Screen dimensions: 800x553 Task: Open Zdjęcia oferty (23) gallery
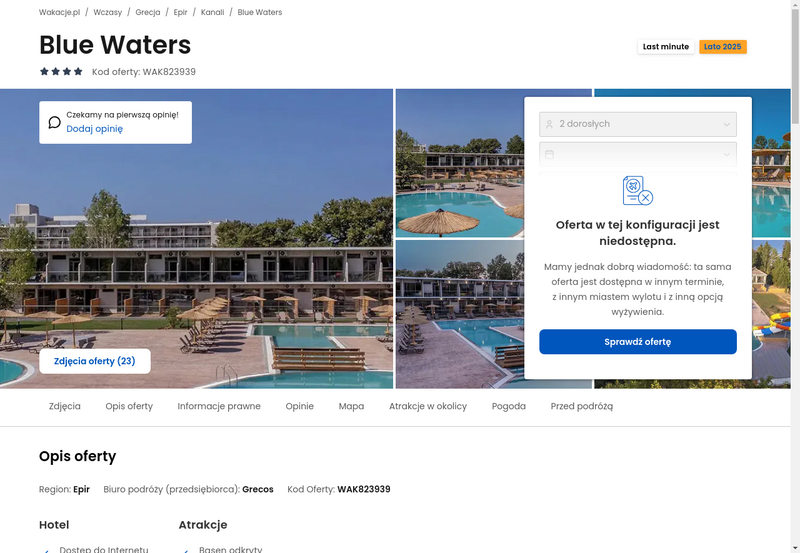pyautogui.click(x=95, y=361)
